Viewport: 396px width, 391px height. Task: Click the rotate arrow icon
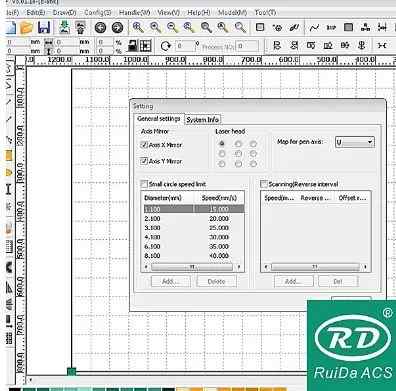click(165, 46)
